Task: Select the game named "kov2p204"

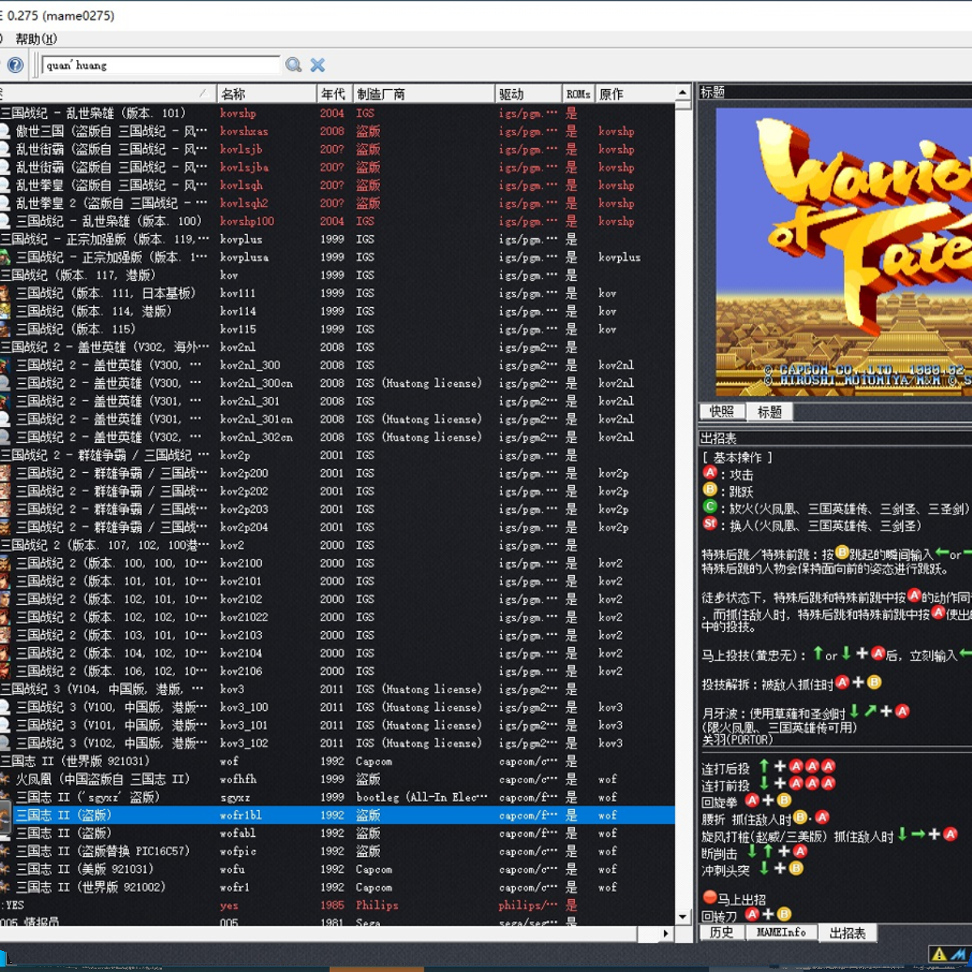Action: coord(244,527)
